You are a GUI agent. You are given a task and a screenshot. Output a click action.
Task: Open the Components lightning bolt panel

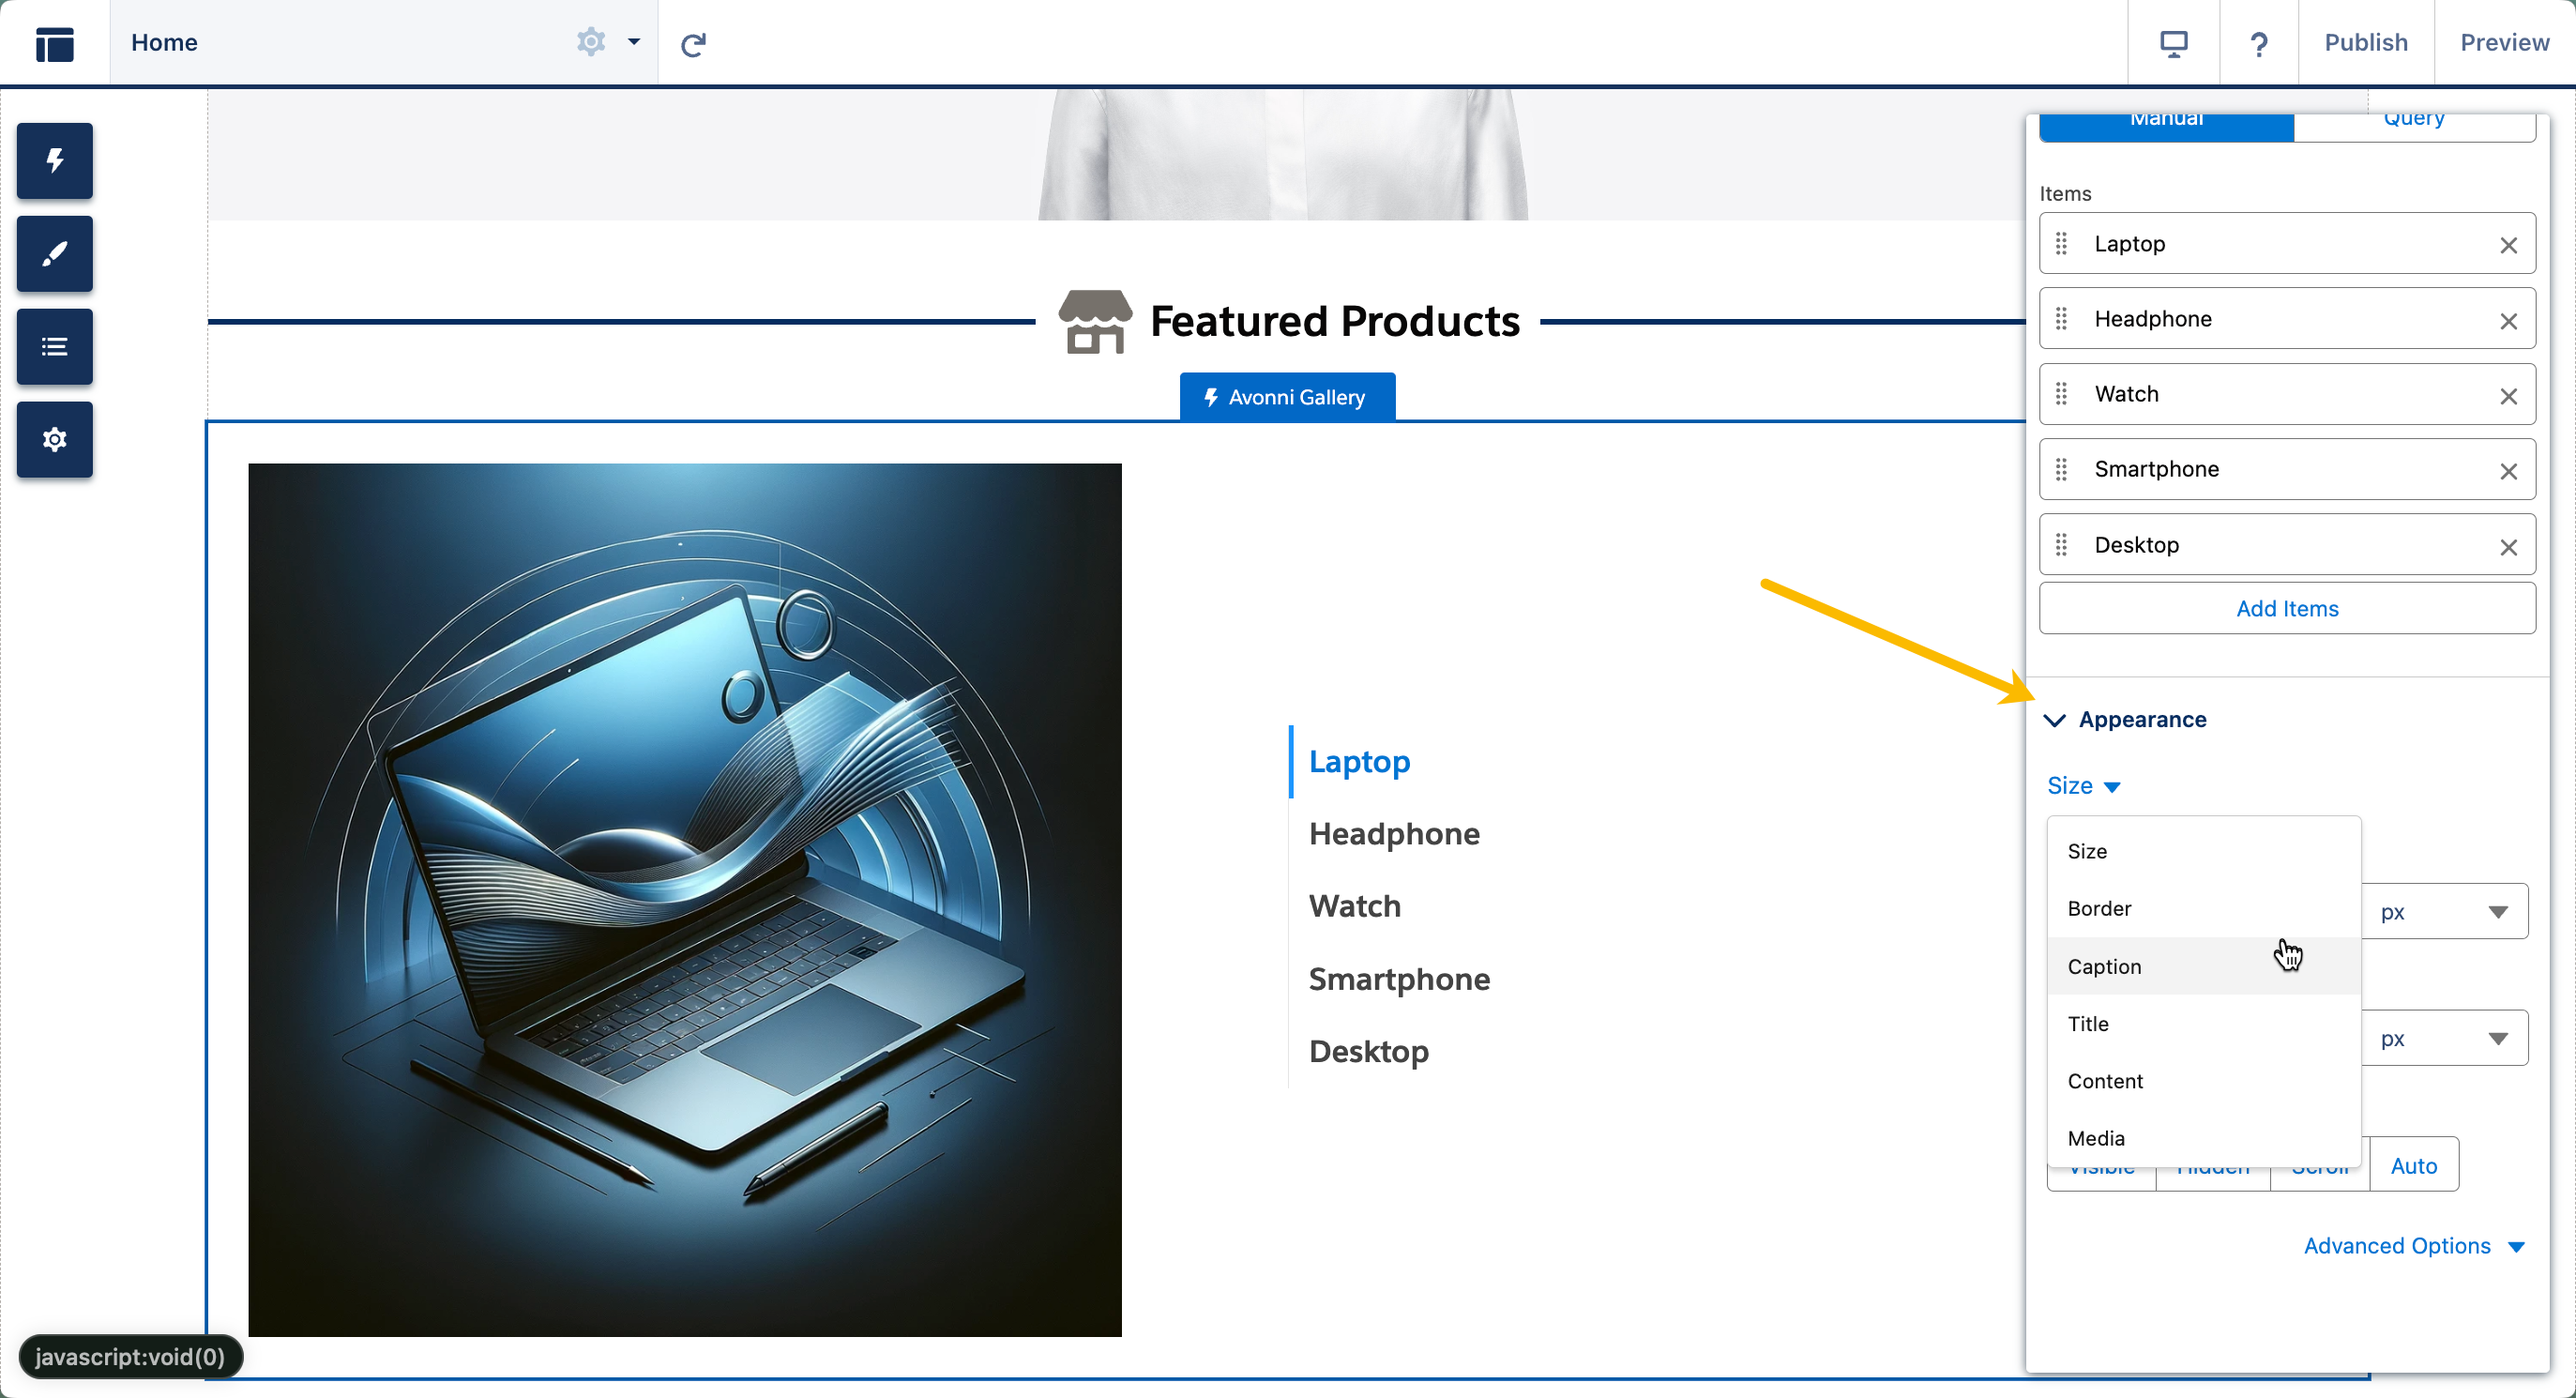point(54,161)
